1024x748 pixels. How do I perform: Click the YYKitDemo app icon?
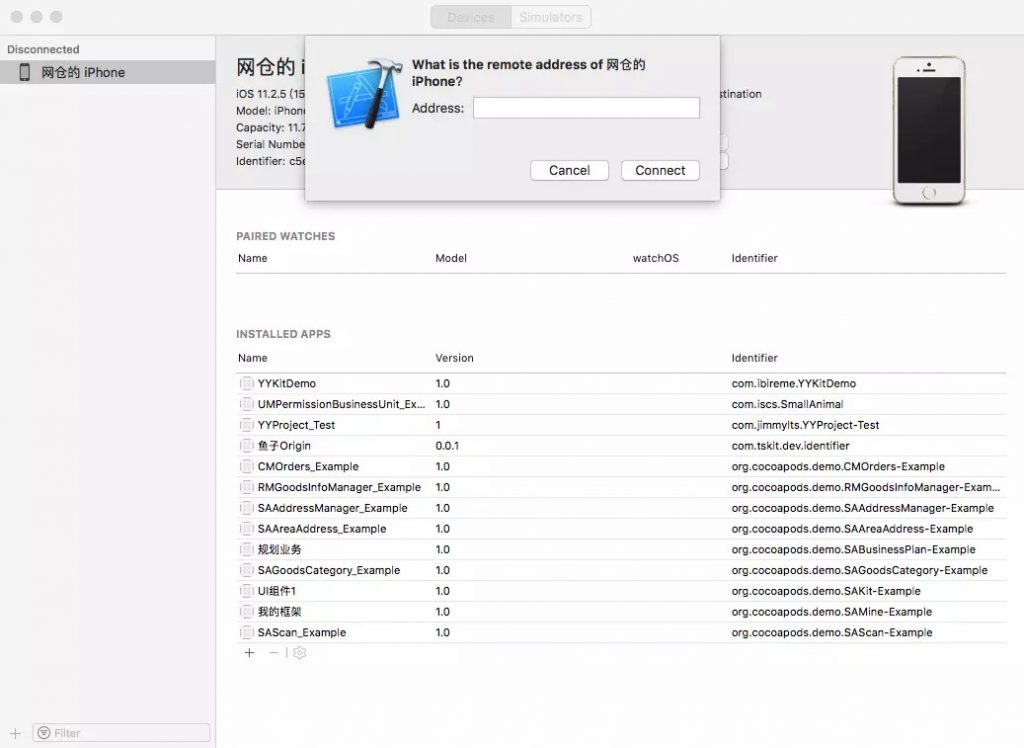pos(246,383)
